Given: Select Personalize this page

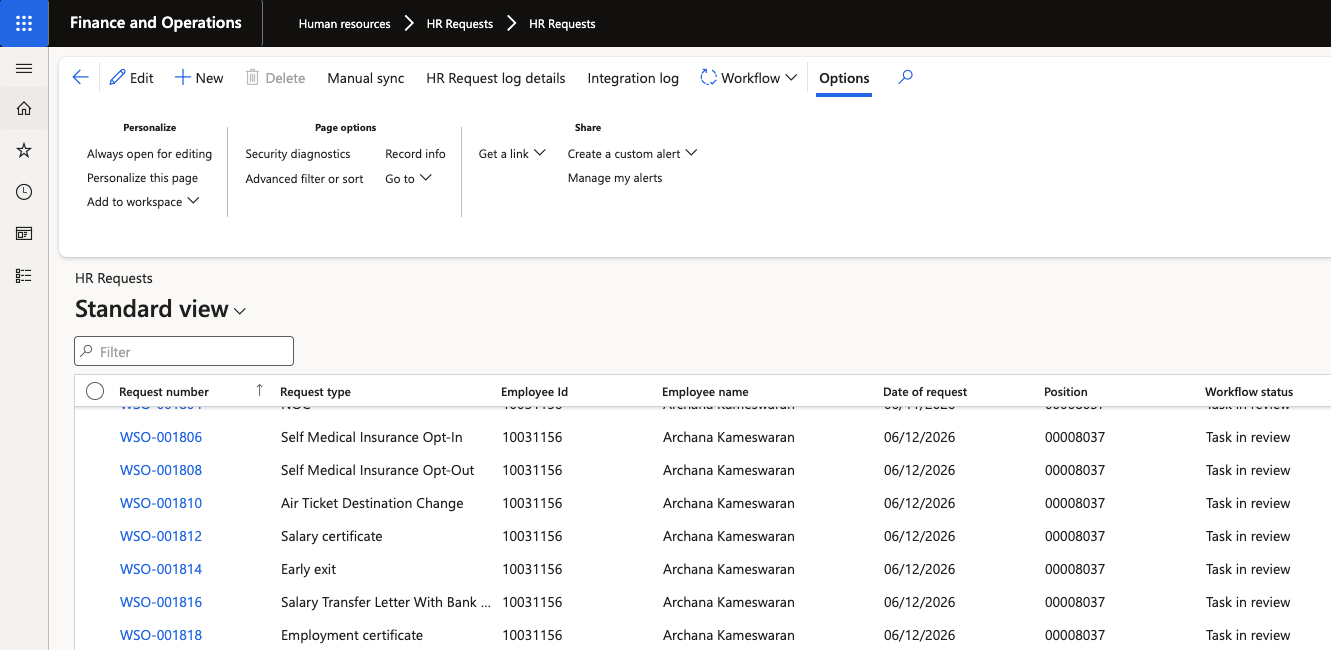Looking at the screenshot, I should click(143, 178).
